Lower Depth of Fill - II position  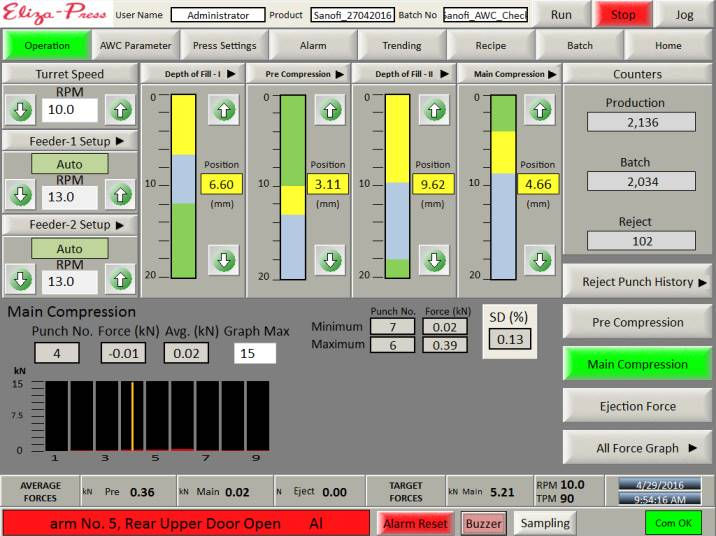[x=434, y=260]
